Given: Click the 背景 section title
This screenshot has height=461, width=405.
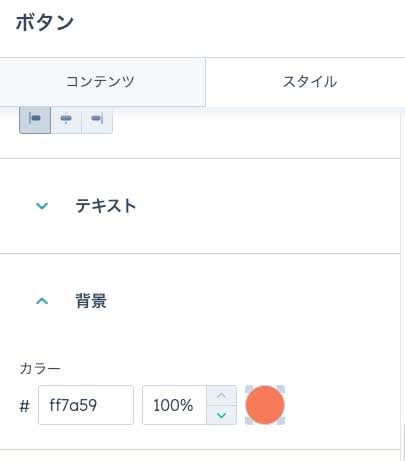Looking at the screenshot, I should pyautogui.click(x=91, y=301).
